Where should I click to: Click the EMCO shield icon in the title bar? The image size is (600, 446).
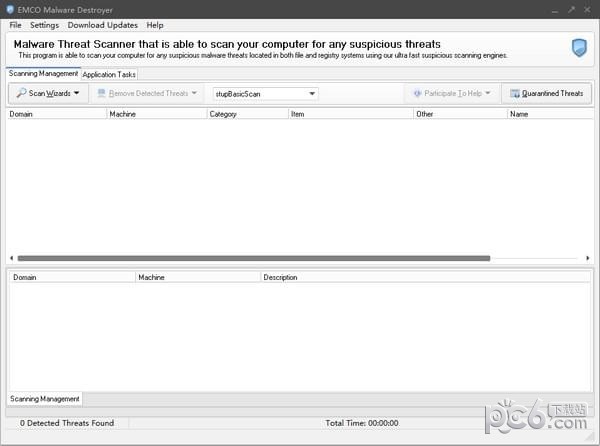point(10,10)
